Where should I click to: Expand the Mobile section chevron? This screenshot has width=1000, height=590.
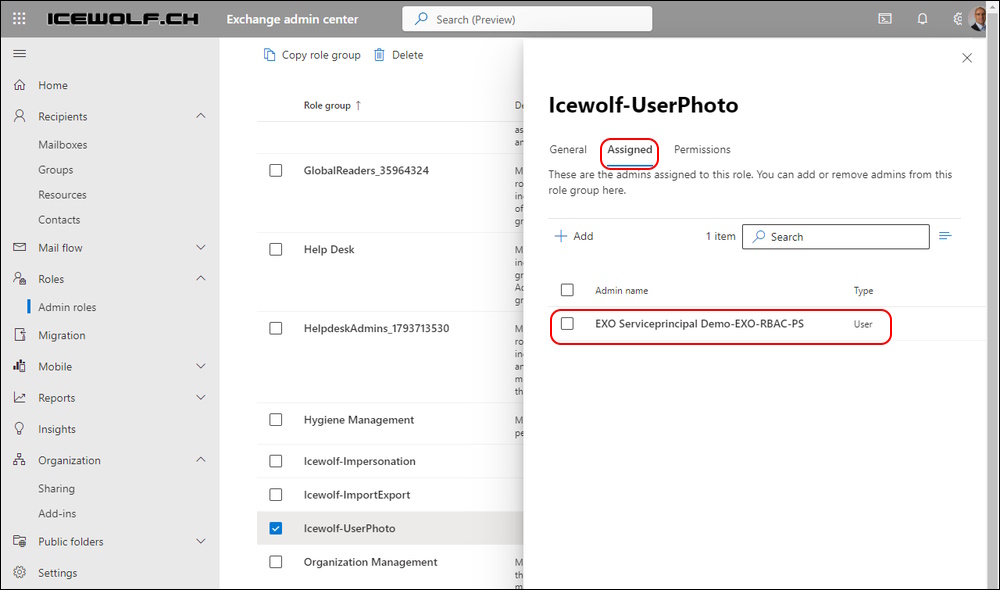click(x=201, y=366)
